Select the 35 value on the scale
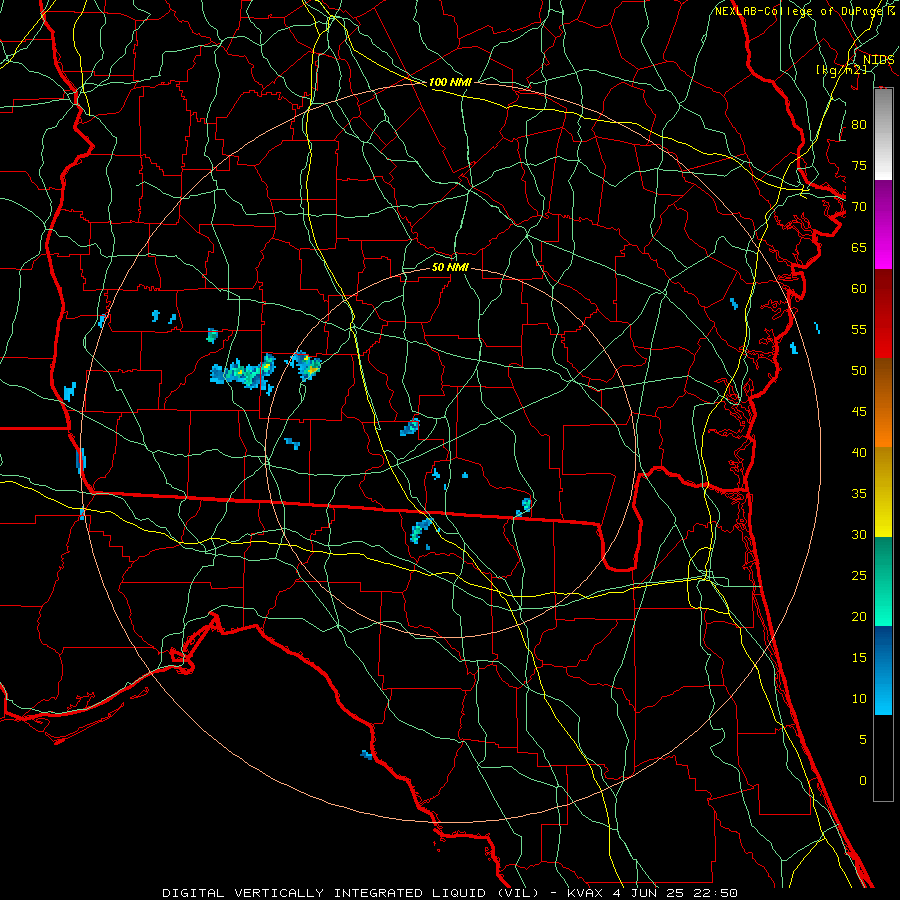The width and height of the screenshot is (900, 900). click(x=859, y=494)
